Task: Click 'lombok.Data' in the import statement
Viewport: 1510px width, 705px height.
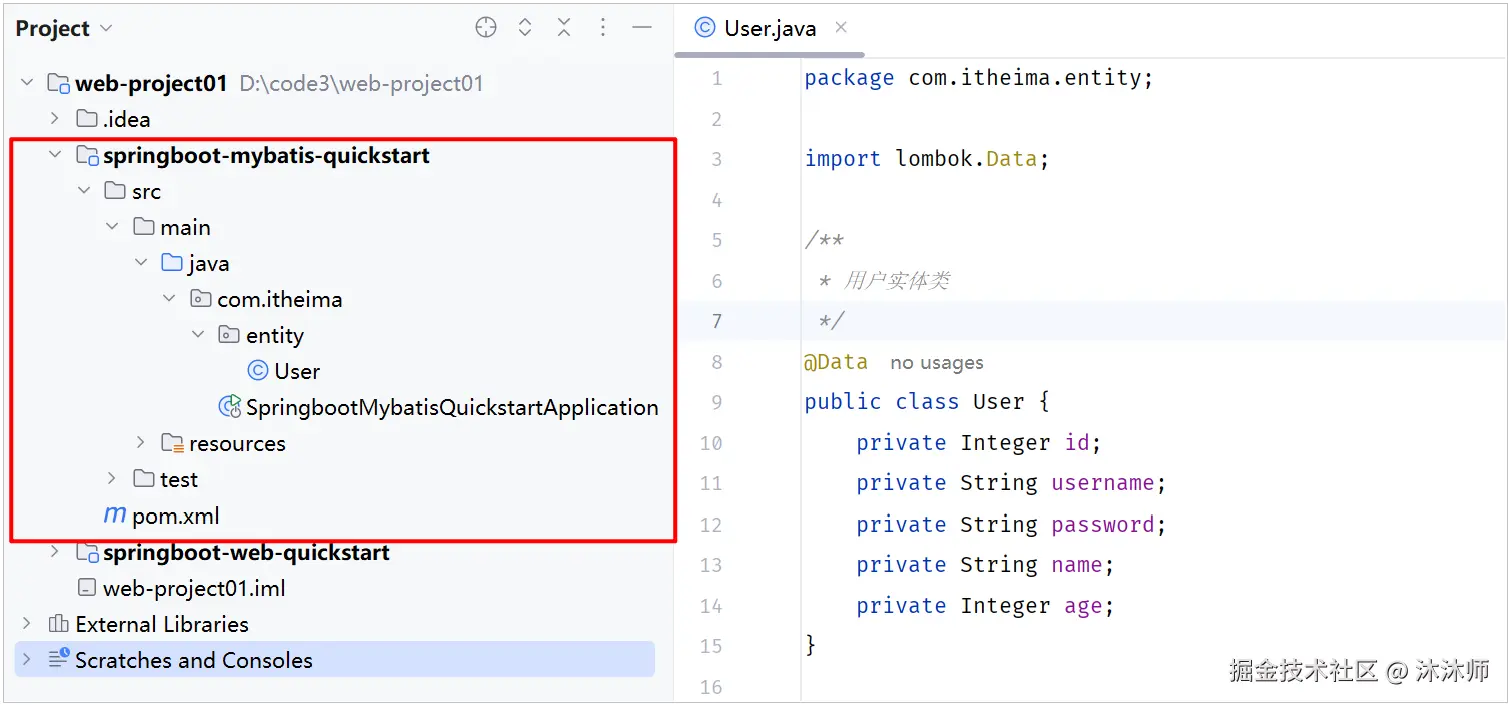Action: pos(967,159)
